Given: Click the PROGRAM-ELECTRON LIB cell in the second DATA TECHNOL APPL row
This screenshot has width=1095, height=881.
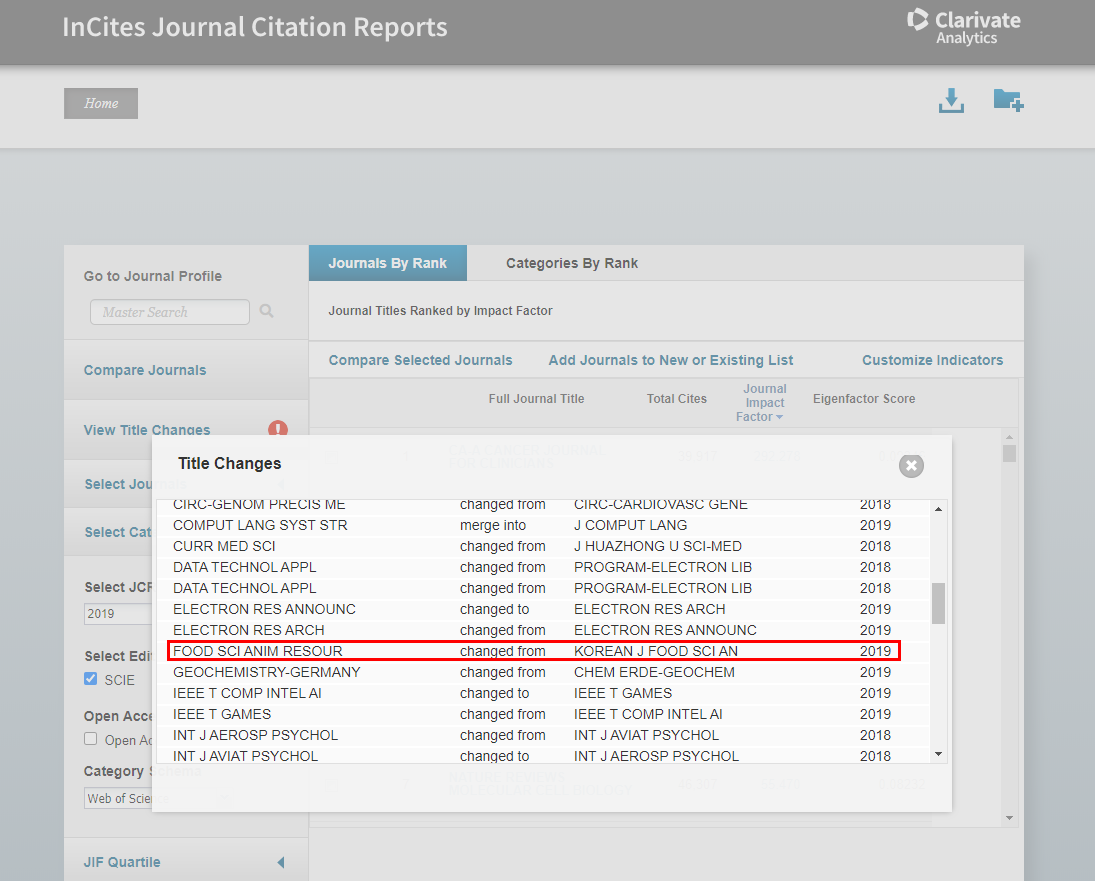Looking at the screenshot, I should pos(663,588).
